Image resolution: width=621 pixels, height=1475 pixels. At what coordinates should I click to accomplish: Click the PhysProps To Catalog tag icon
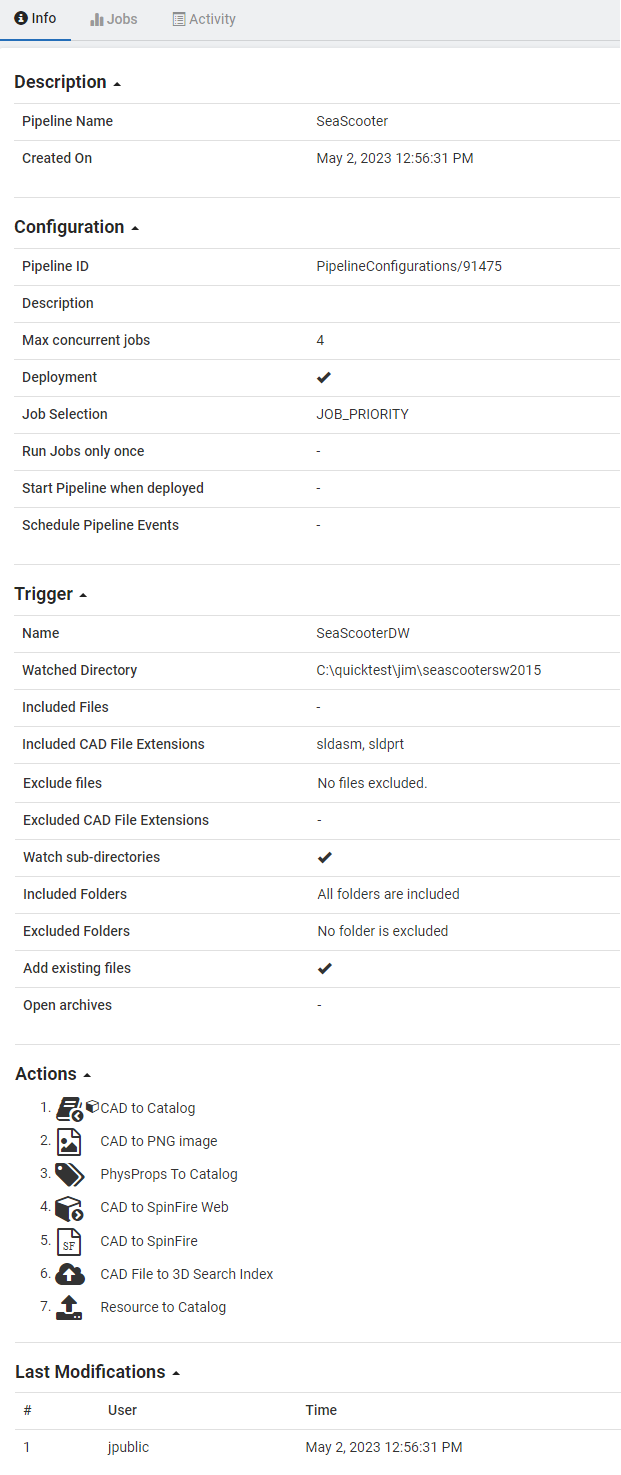pos(69,1174)
